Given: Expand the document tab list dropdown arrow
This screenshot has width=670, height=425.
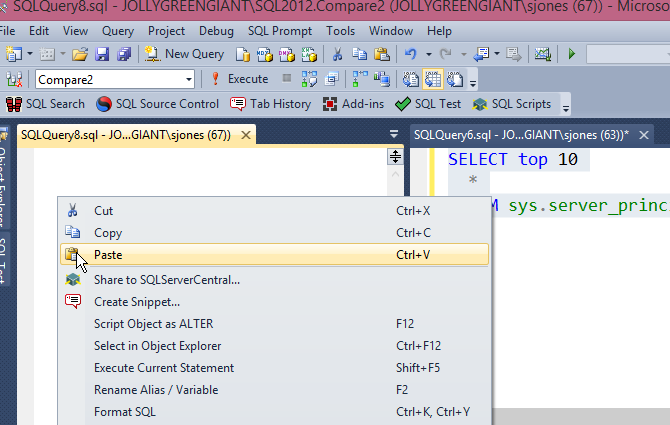Looking at the screenshot, I should [x=394, y=134].
